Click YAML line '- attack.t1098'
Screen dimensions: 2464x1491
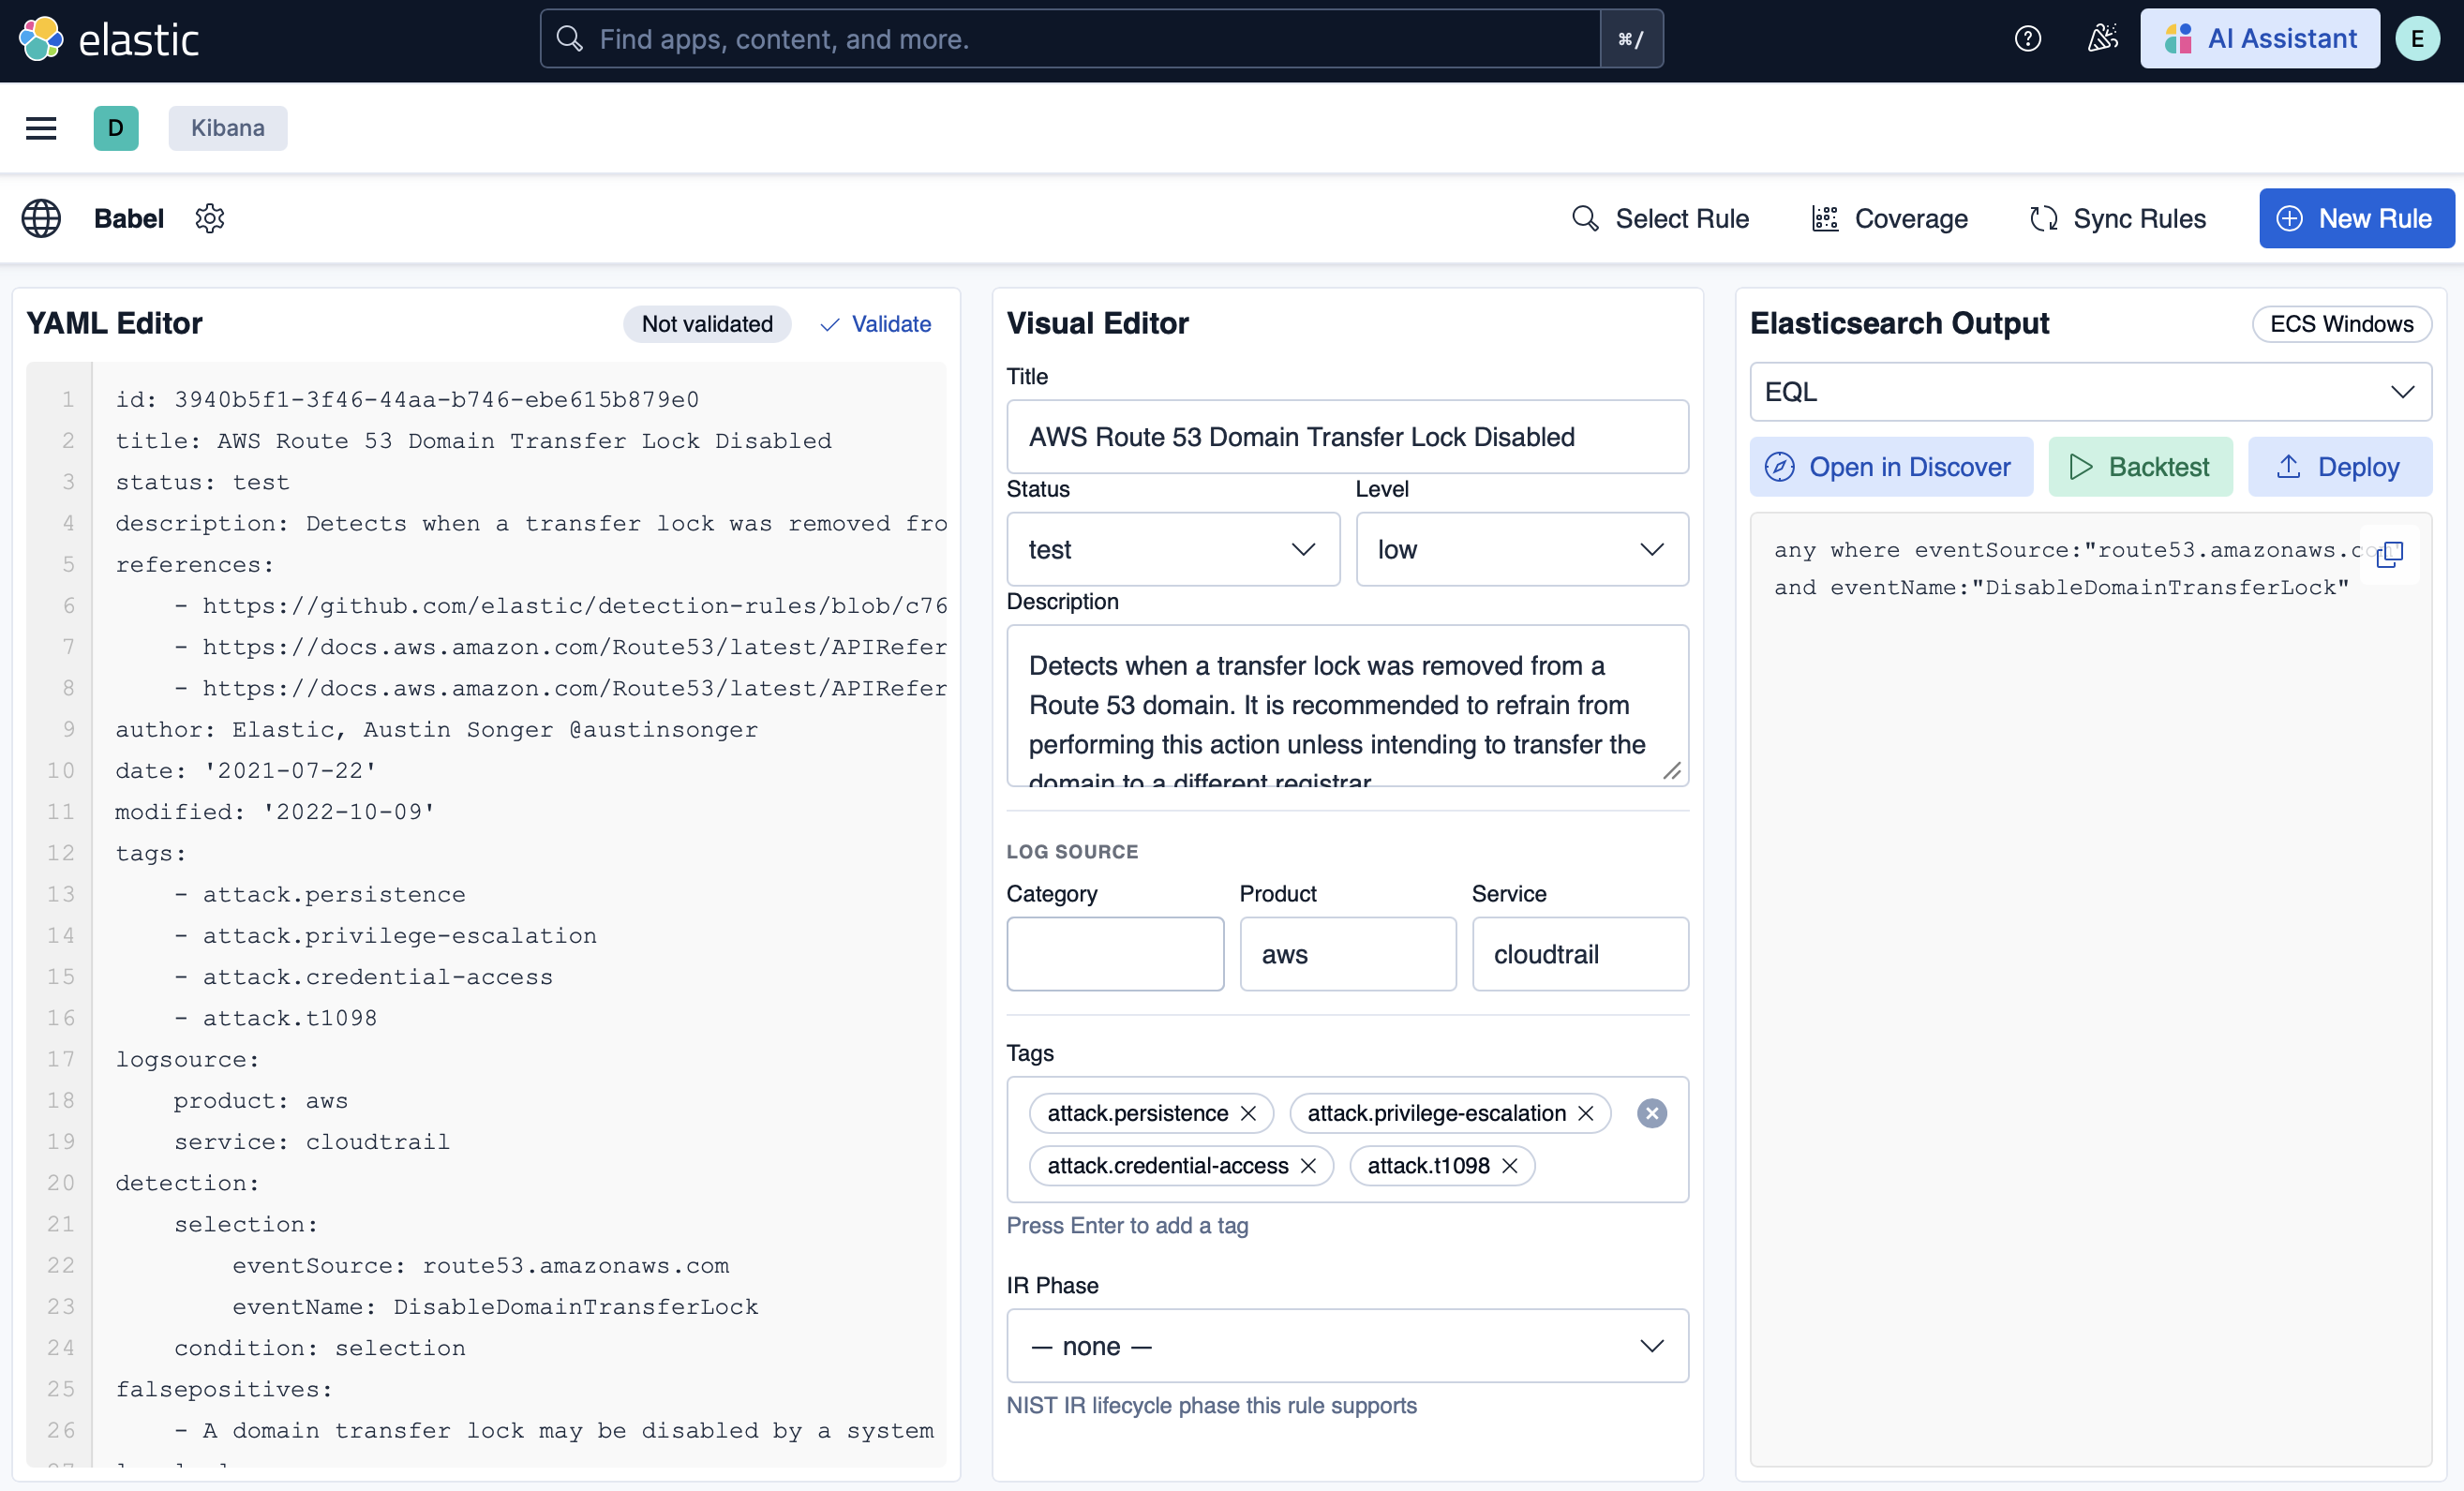click(x=276, y=1017)
